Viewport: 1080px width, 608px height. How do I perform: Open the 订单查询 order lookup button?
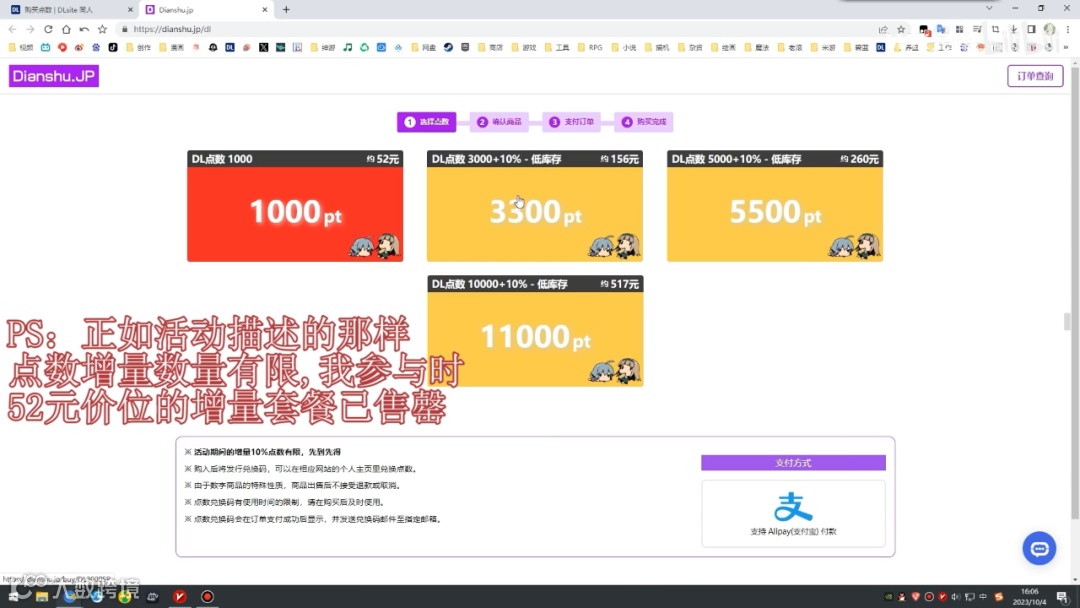[x=1035, y=76]
